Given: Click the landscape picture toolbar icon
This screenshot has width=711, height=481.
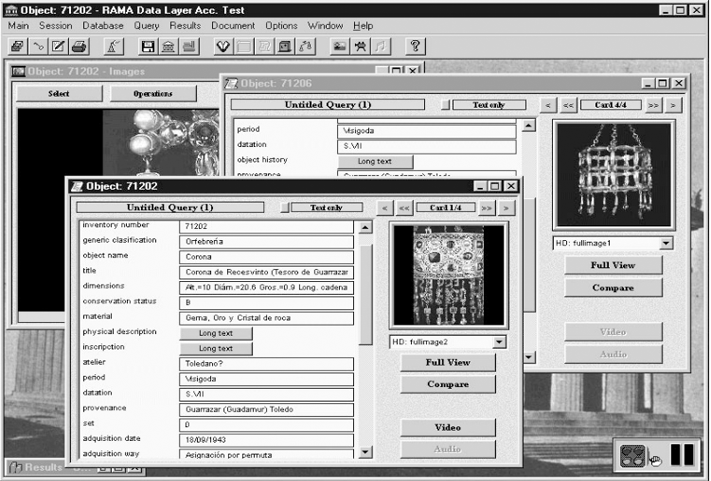Looking at the screenshot, I should [x=340, y=46].
